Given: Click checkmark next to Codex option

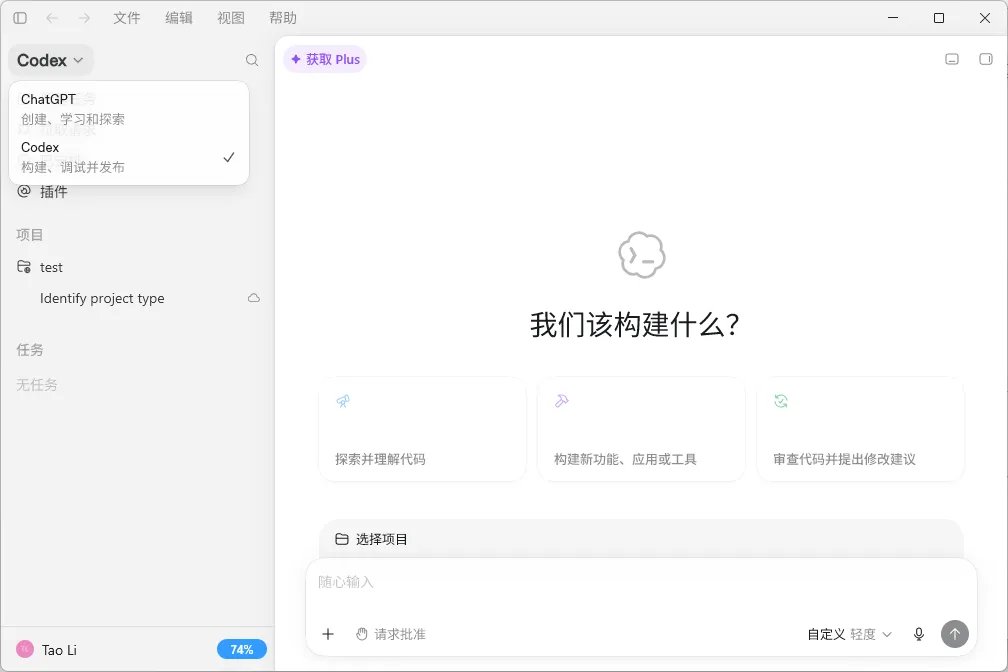Looking at the screenshot, I should pos(229,157).
